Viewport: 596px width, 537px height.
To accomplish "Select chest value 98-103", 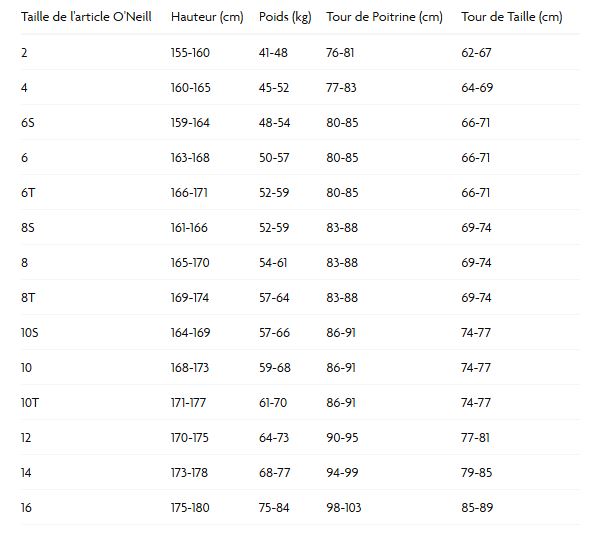I will point(344,507).
